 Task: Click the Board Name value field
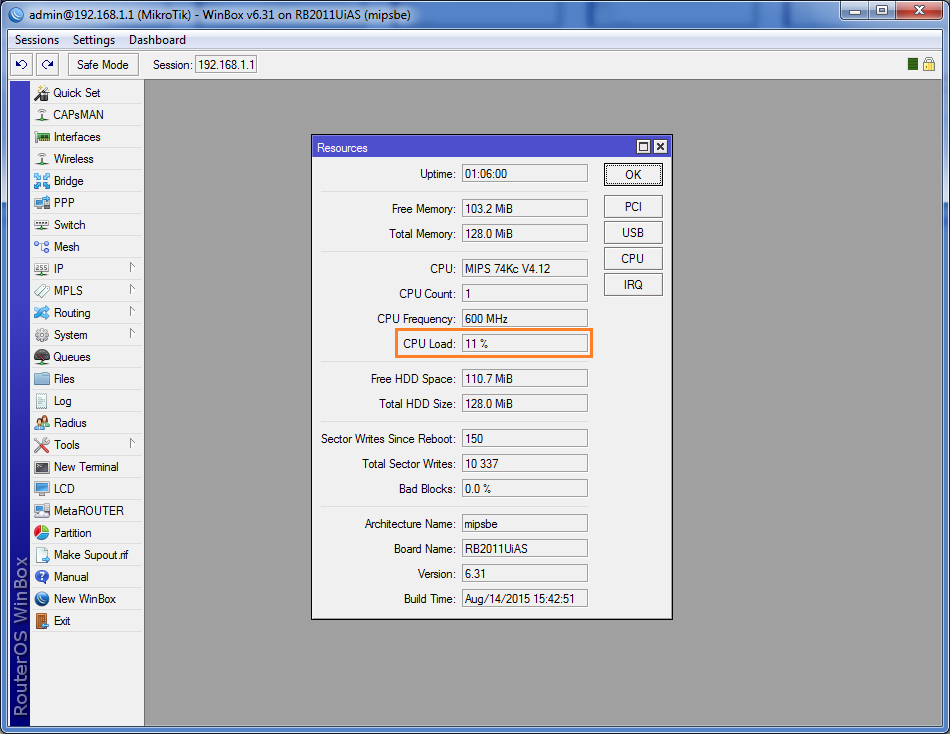525,549
